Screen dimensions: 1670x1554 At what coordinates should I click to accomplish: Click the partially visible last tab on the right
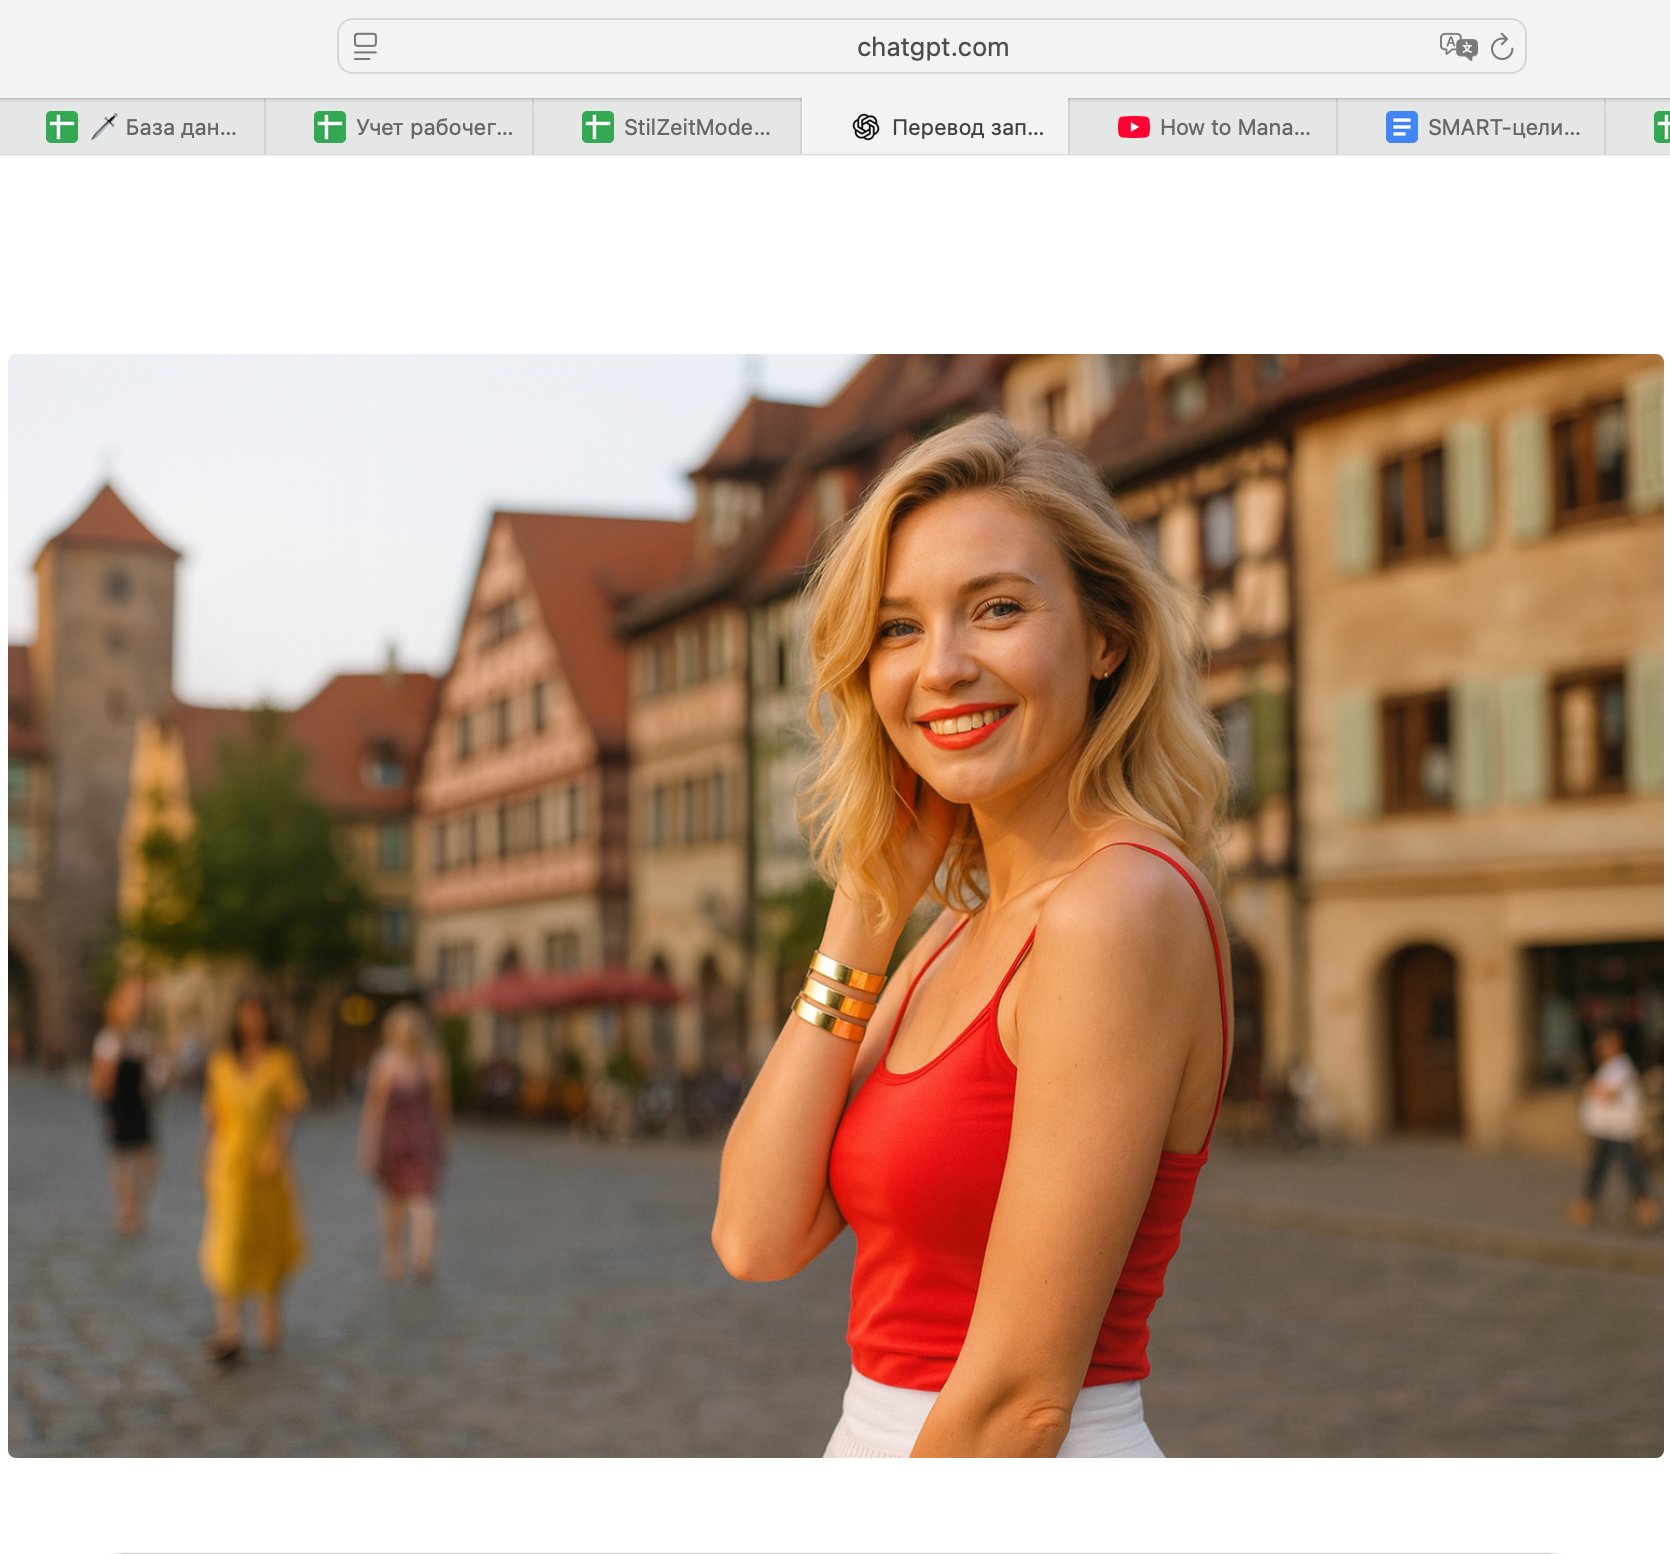(x=1639, y=127)
